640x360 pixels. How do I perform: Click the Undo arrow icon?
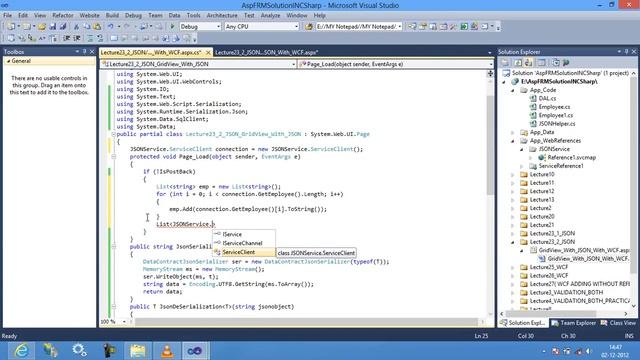pos(110,27)
